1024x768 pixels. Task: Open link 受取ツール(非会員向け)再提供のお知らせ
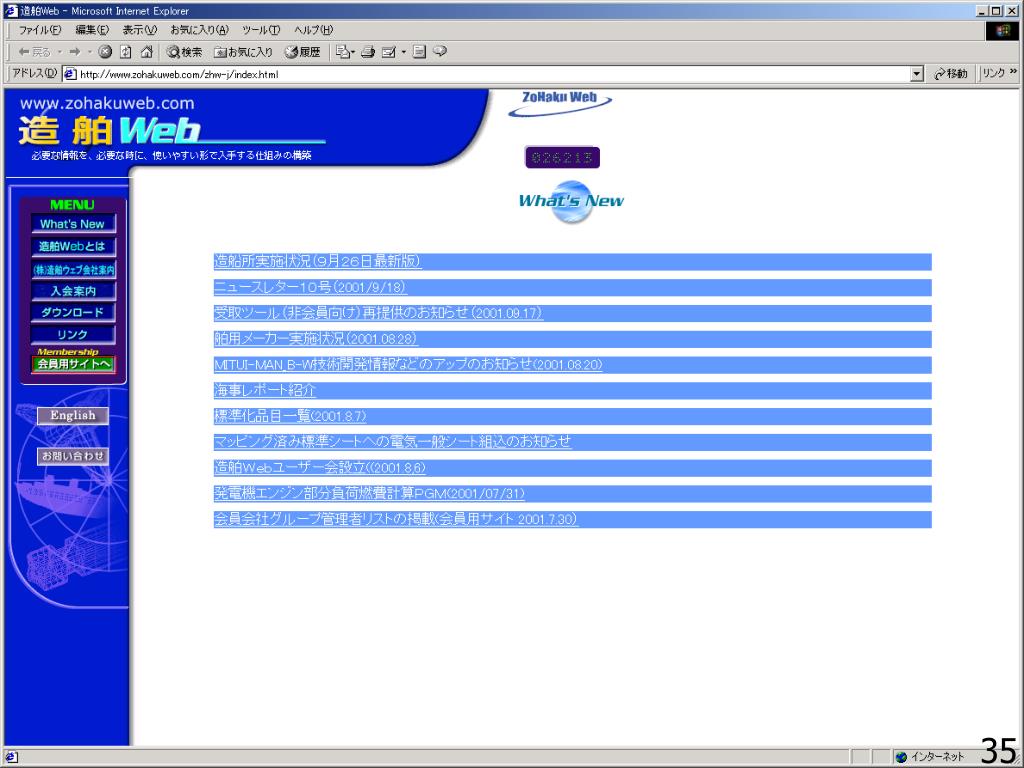(x=378, y=313)
